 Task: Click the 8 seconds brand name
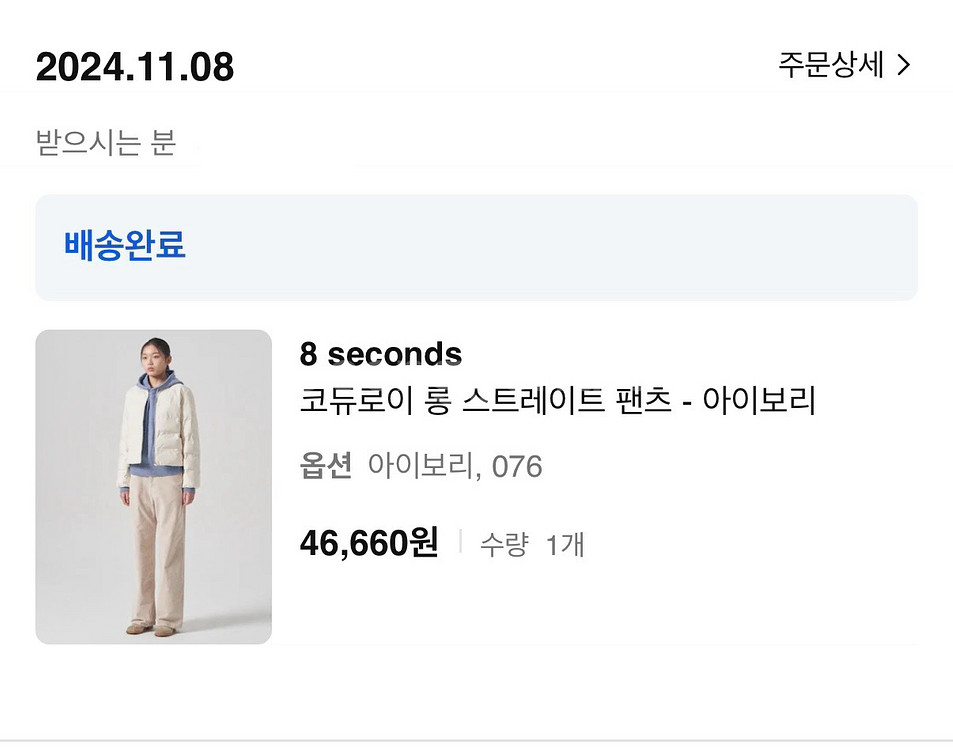(x=380, y=354)
